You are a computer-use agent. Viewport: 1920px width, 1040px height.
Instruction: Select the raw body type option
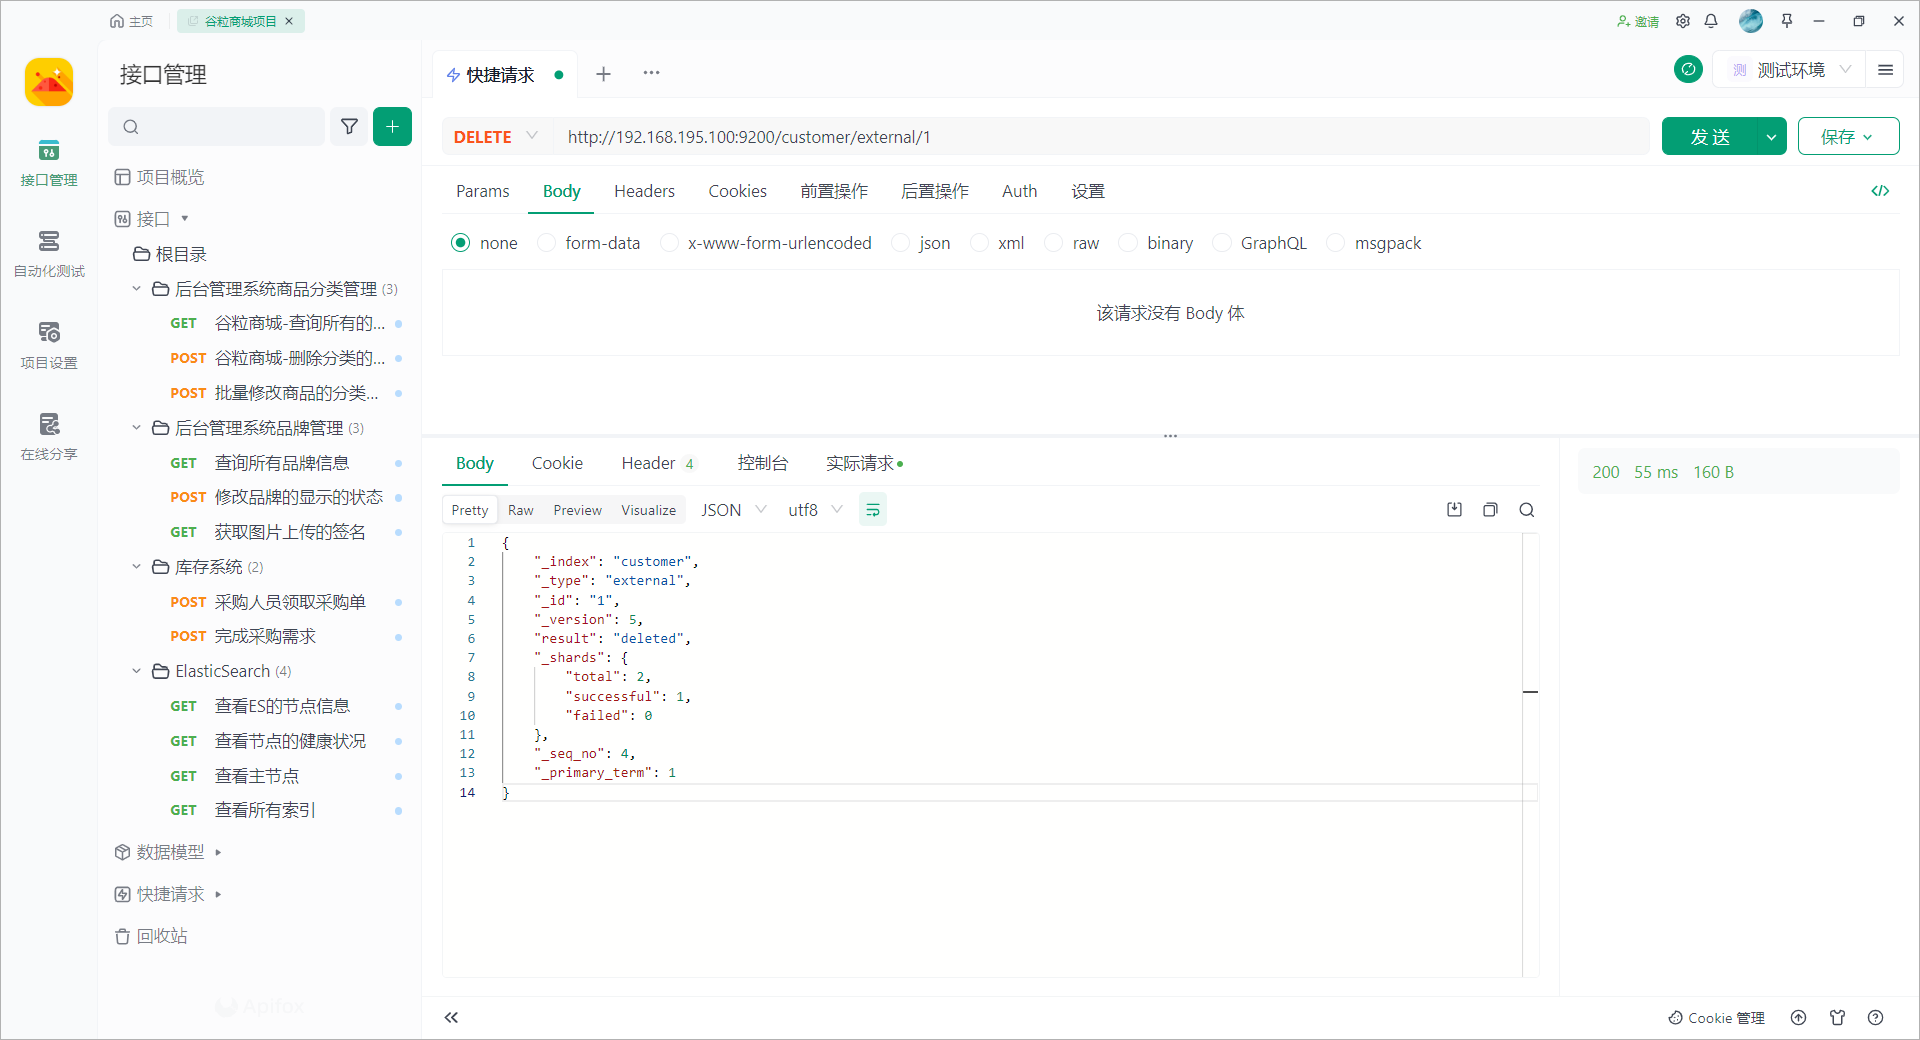(x=1054, y=243)
